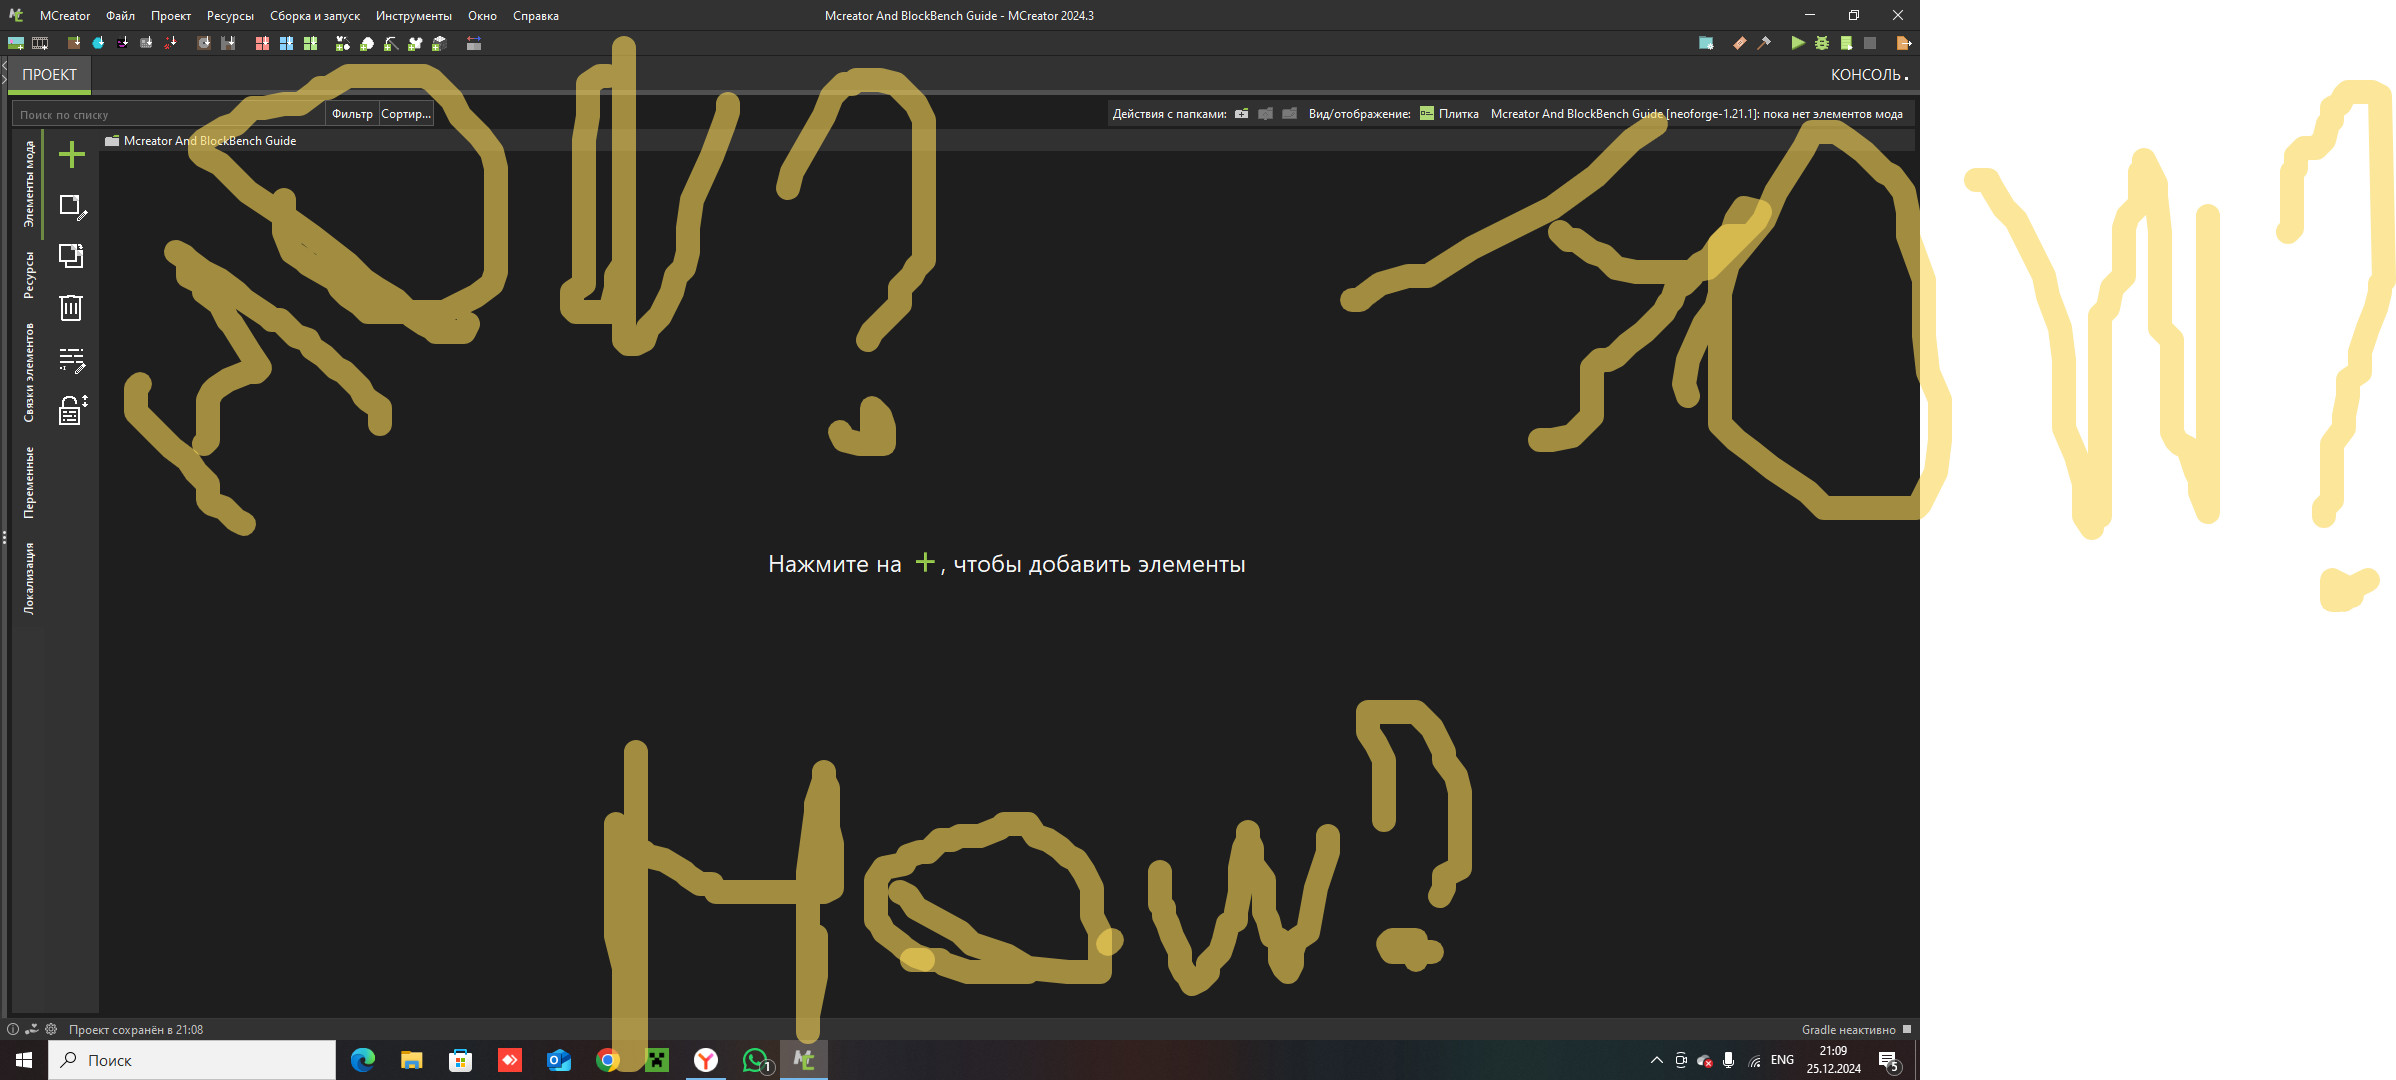Open the Фильтр filter options
Viewport: 2396px width, 1080px height.
click(351, 113)
